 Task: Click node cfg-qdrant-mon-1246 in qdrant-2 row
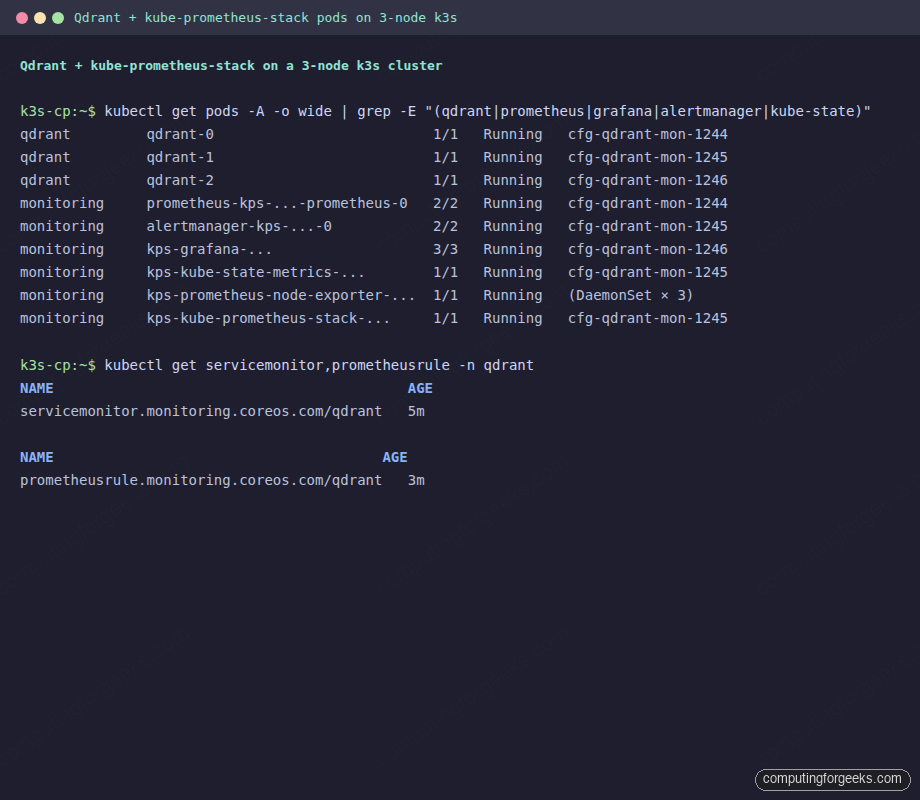pos(648,180)
